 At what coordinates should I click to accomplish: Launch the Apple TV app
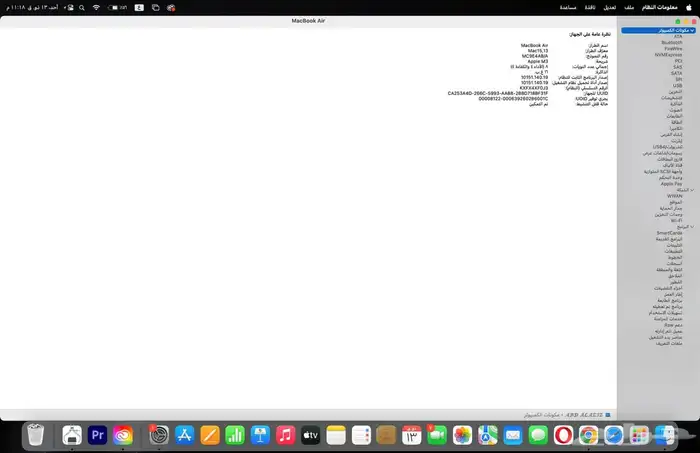(x=310, y=435)
